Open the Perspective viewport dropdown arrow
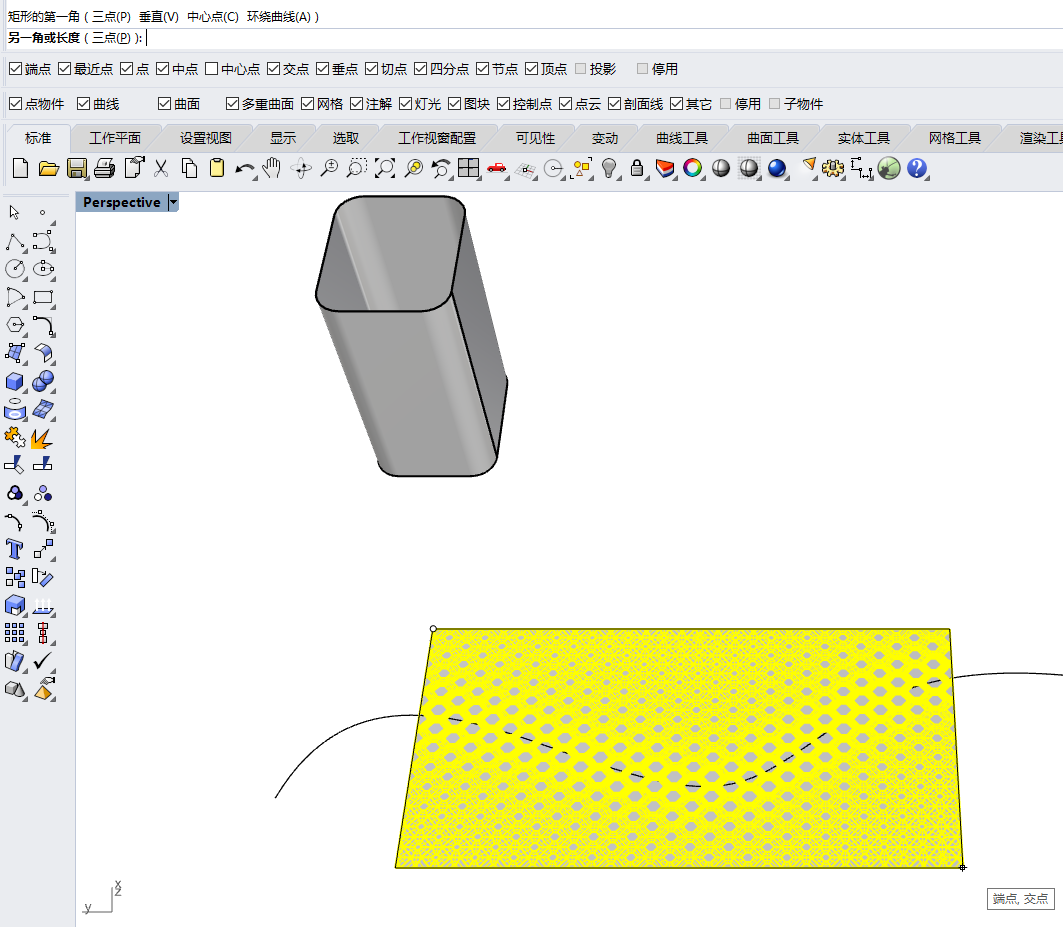The height and width of the screenshot is (927, 1063). point(174,202)
